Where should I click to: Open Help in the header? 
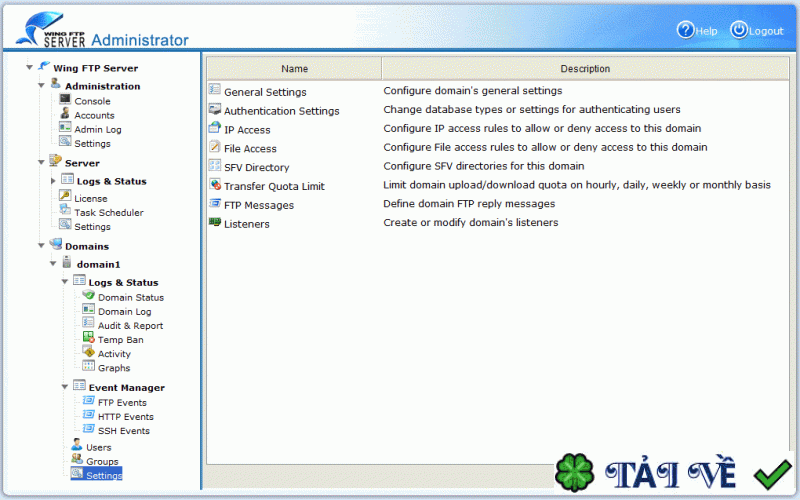click(x=697, y=30)
